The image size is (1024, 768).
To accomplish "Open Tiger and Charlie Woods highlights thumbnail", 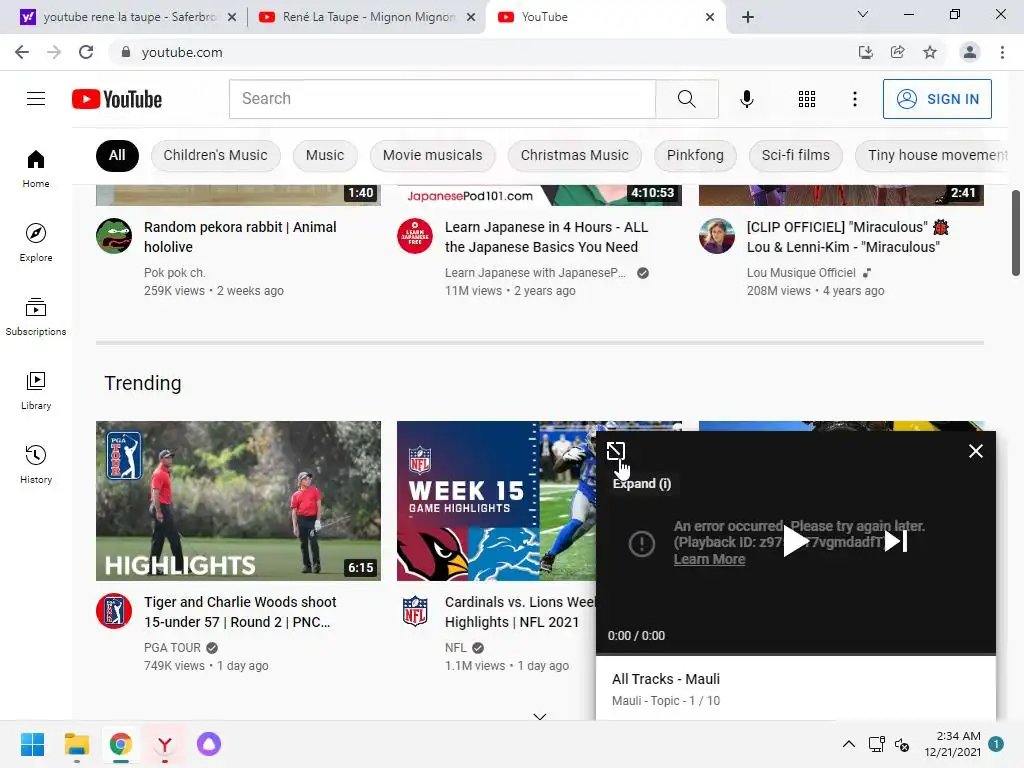I will [x=238, y=501].
